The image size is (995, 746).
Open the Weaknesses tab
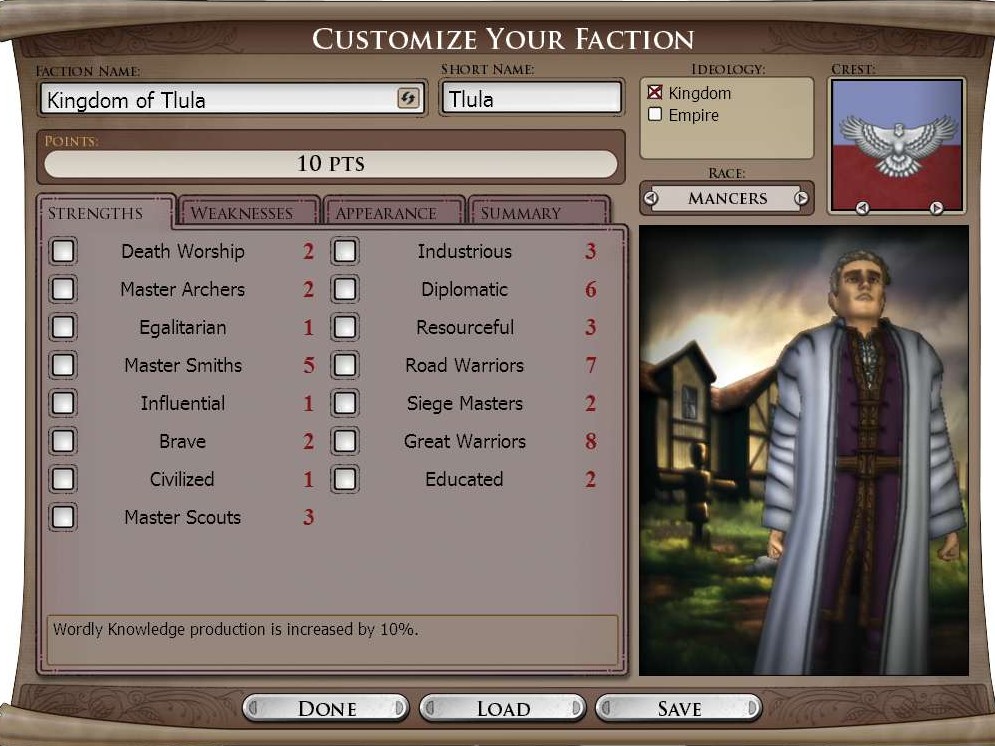coord(247,212)
